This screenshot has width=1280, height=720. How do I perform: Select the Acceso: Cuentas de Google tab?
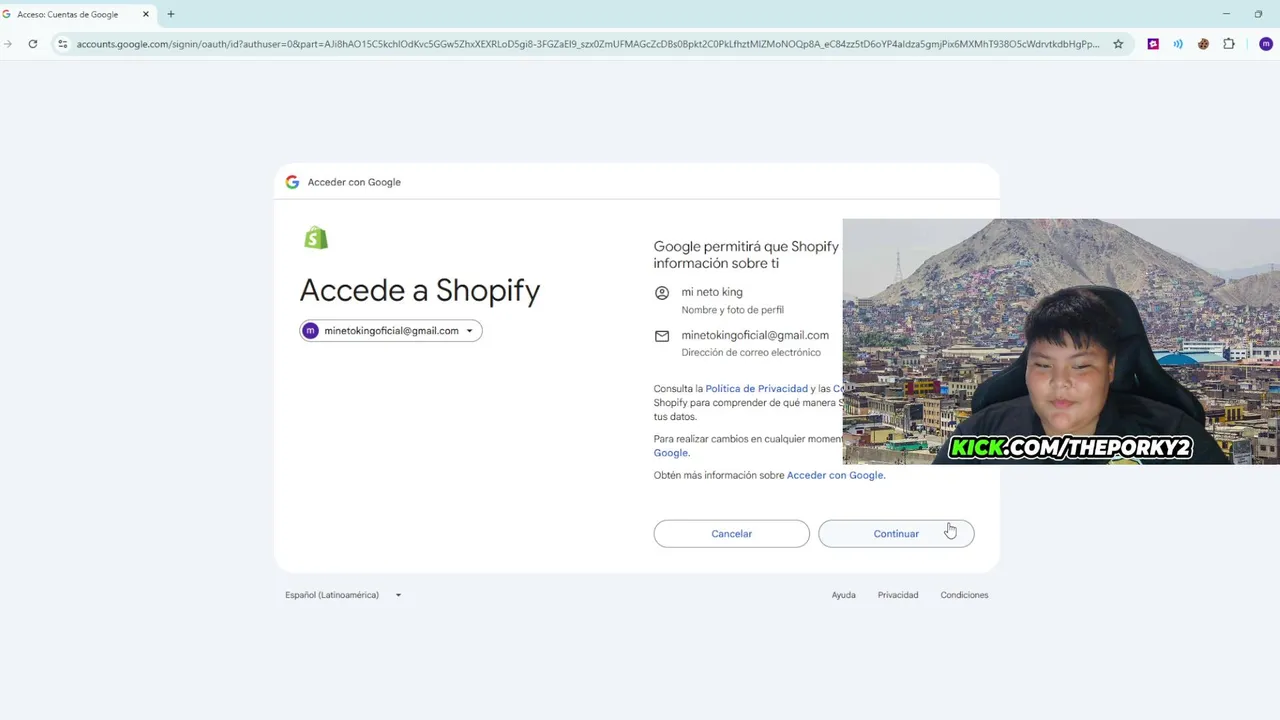(x=76, y=14)
